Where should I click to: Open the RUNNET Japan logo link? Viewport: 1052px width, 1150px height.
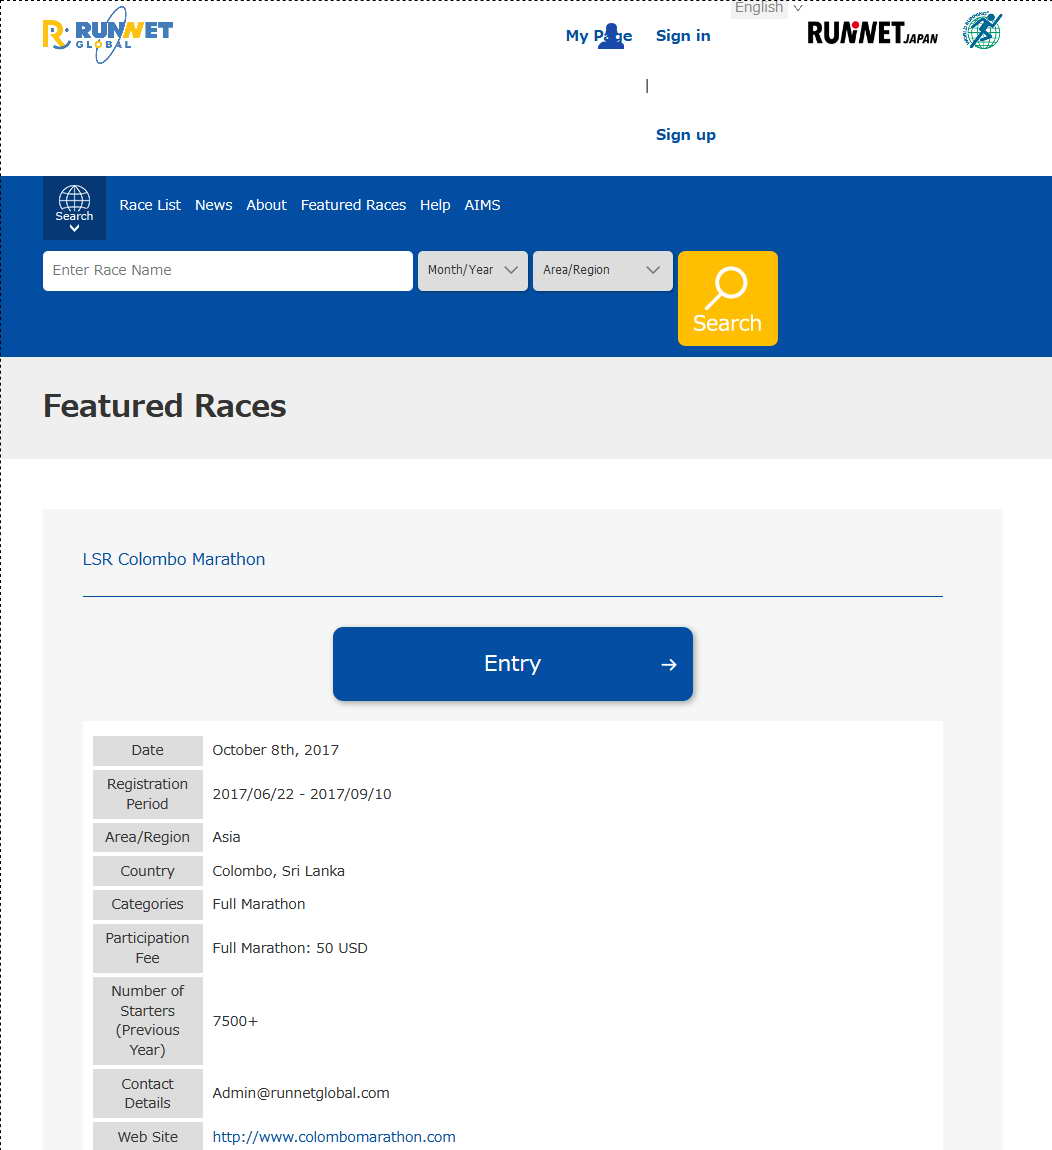pyautogui.click(x=872, y=33)
